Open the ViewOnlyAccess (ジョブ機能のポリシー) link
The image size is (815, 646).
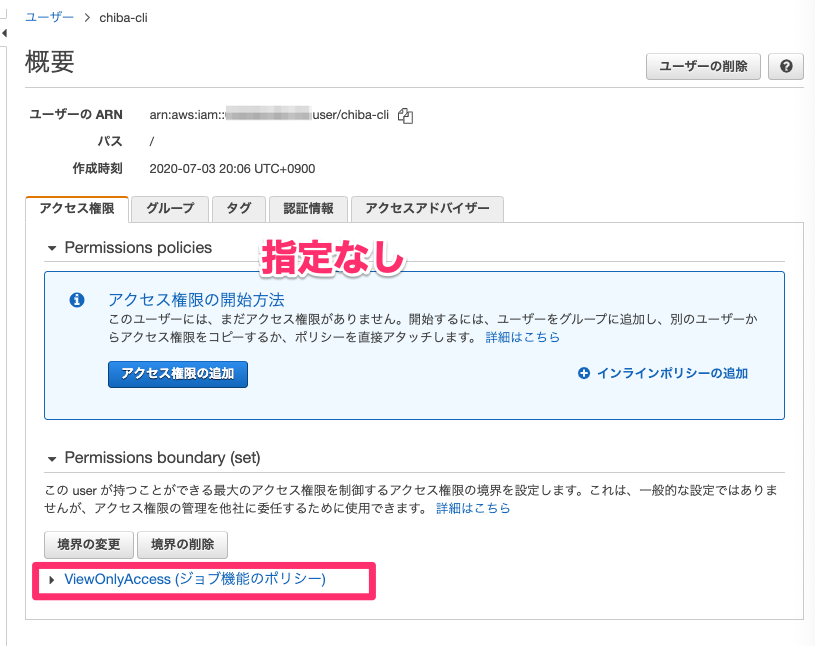coord(195,579)
